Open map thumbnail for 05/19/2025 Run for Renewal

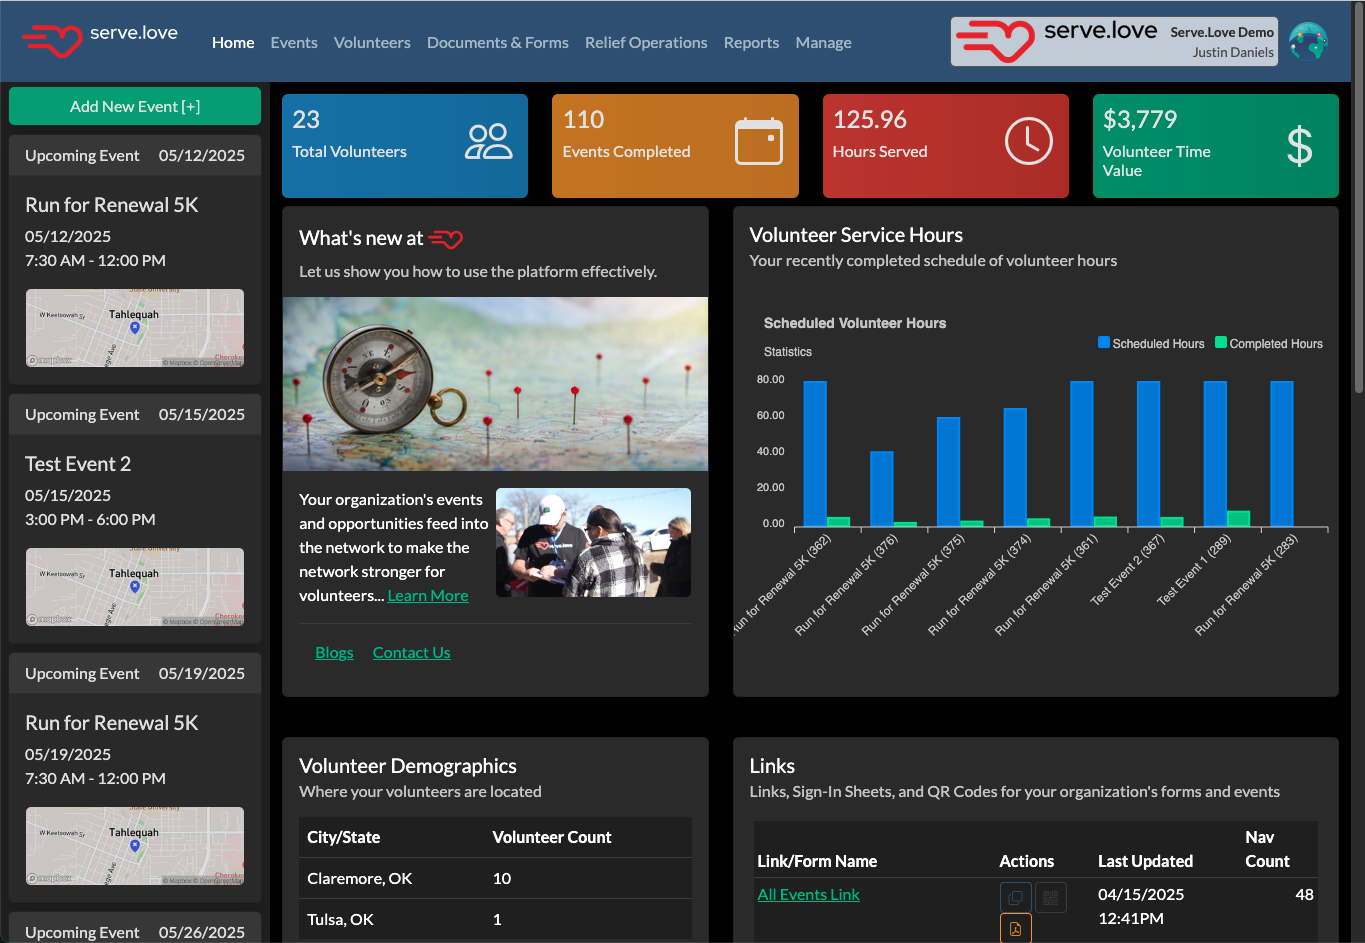[x=135, y=846]
